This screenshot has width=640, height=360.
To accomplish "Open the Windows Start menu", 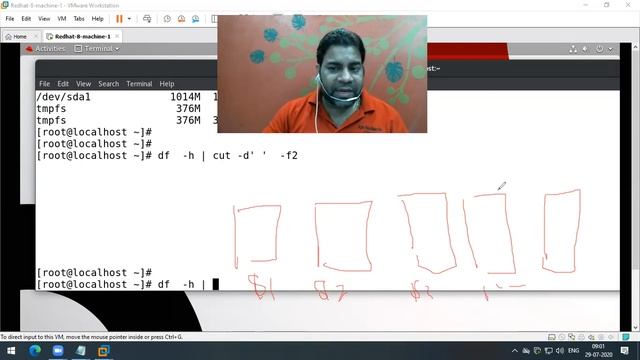I will [11, 351].
